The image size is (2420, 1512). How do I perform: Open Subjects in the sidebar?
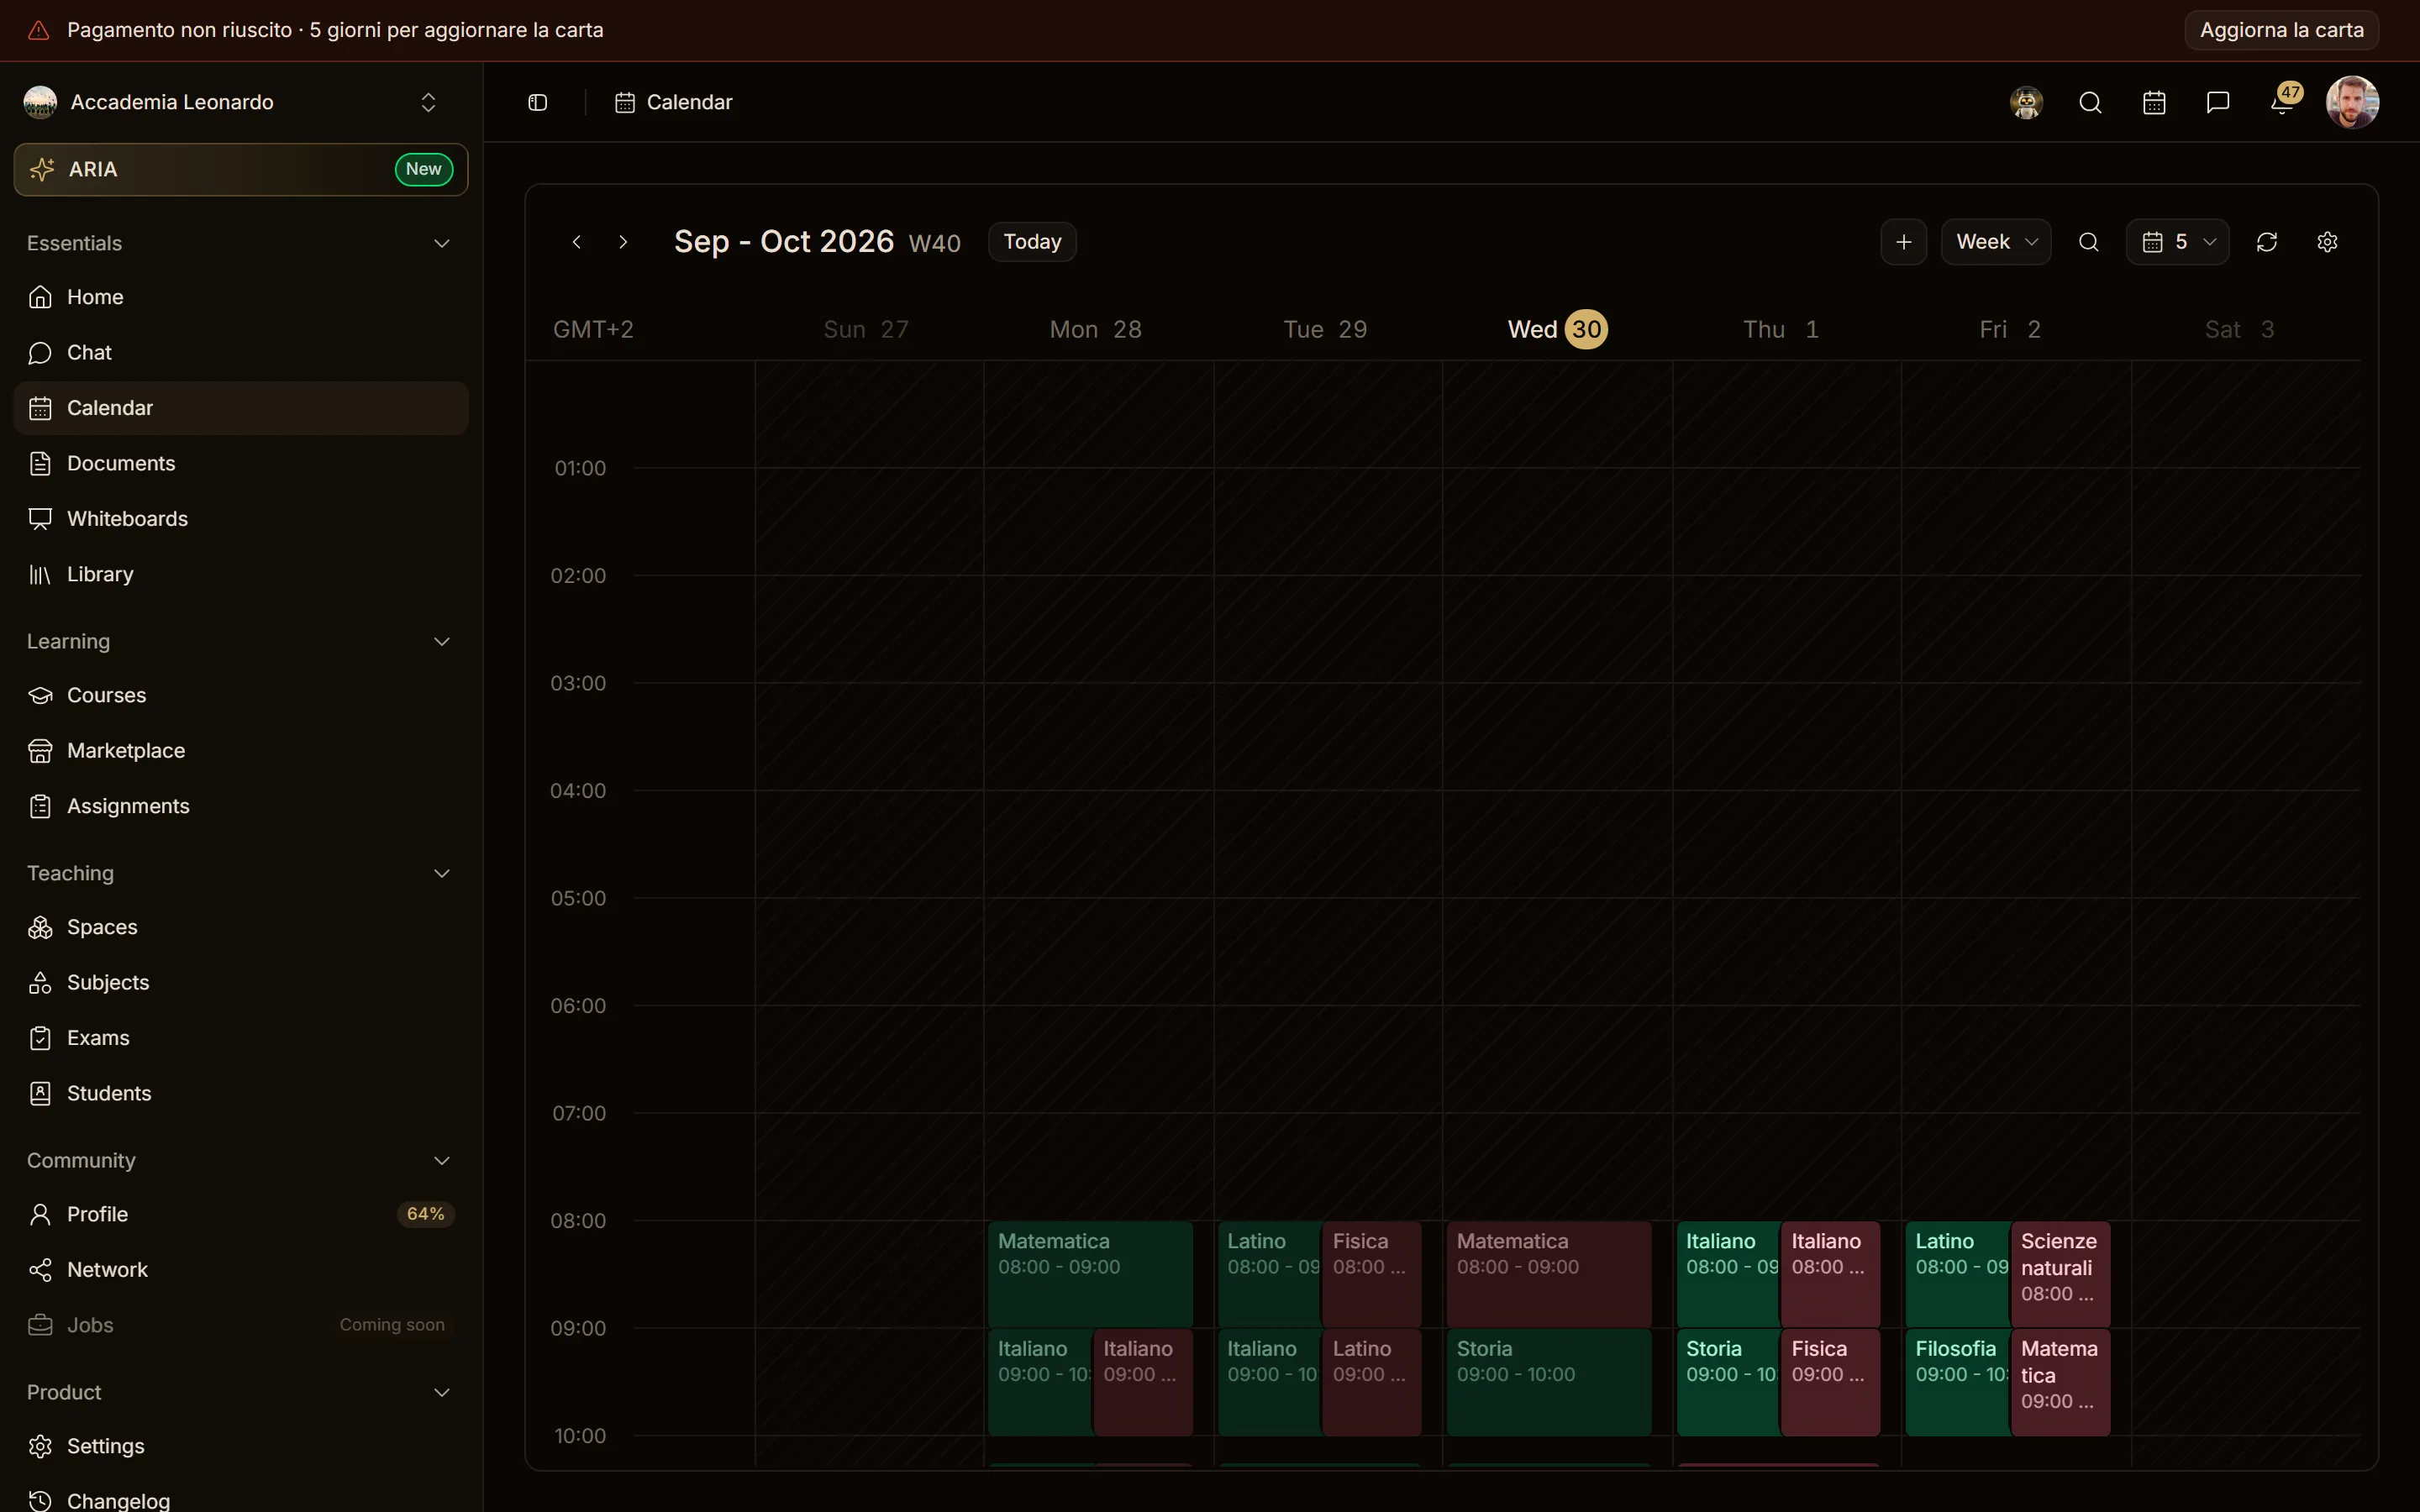241,982
